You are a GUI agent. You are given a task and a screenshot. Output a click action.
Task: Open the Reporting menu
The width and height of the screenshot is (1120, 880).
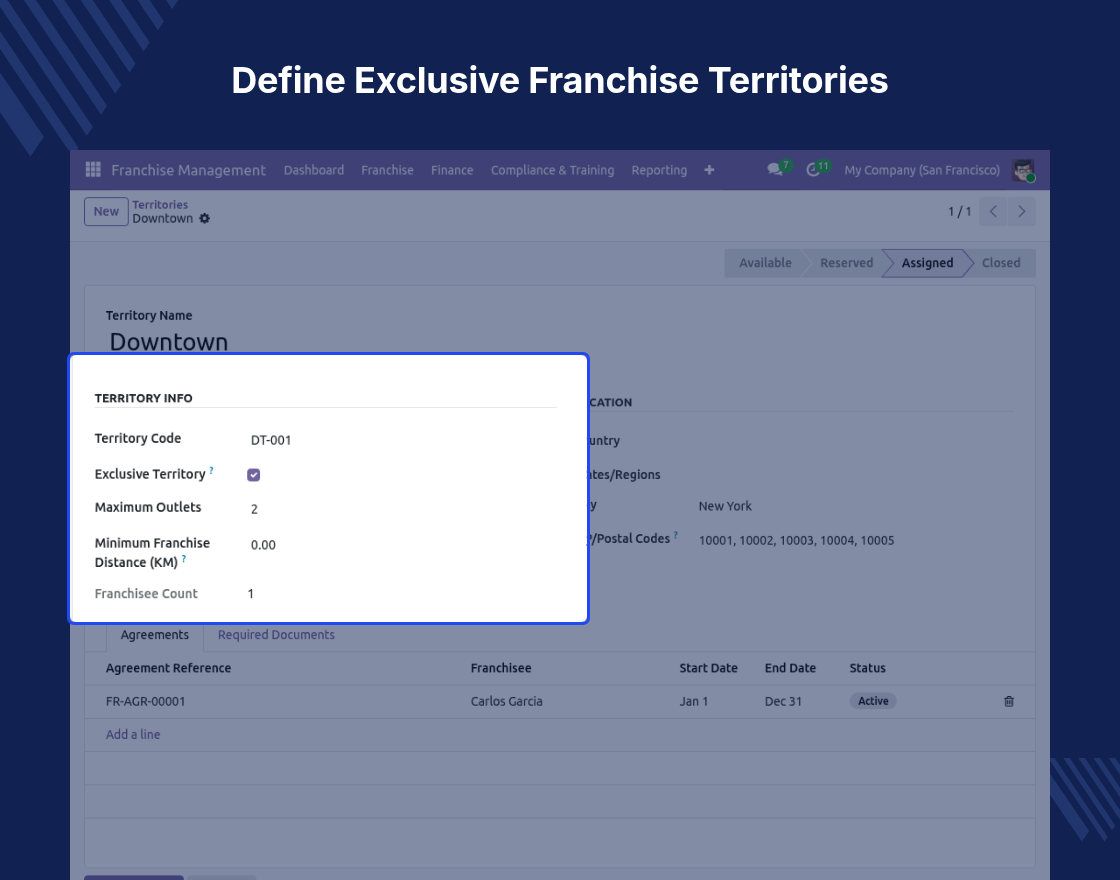(659, 170)
